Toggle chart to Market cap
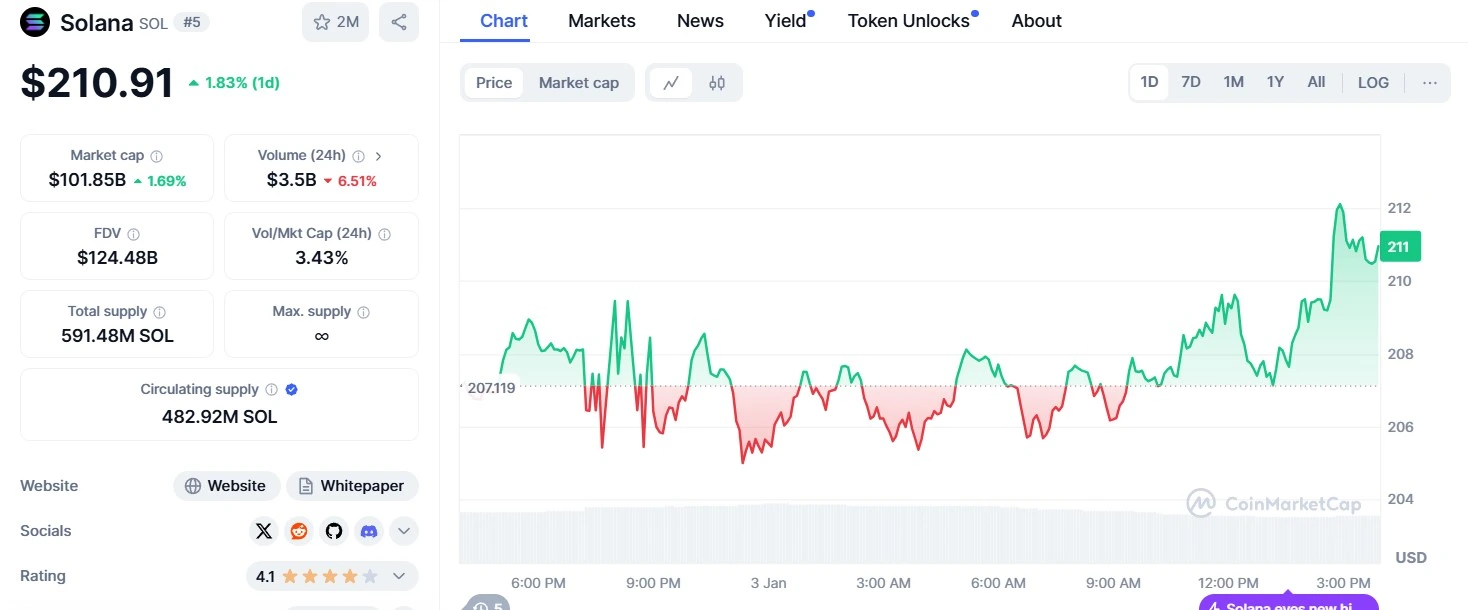The width and height of the screenshot is (1468, 610). pyautogui.click(x=579, y=83)
